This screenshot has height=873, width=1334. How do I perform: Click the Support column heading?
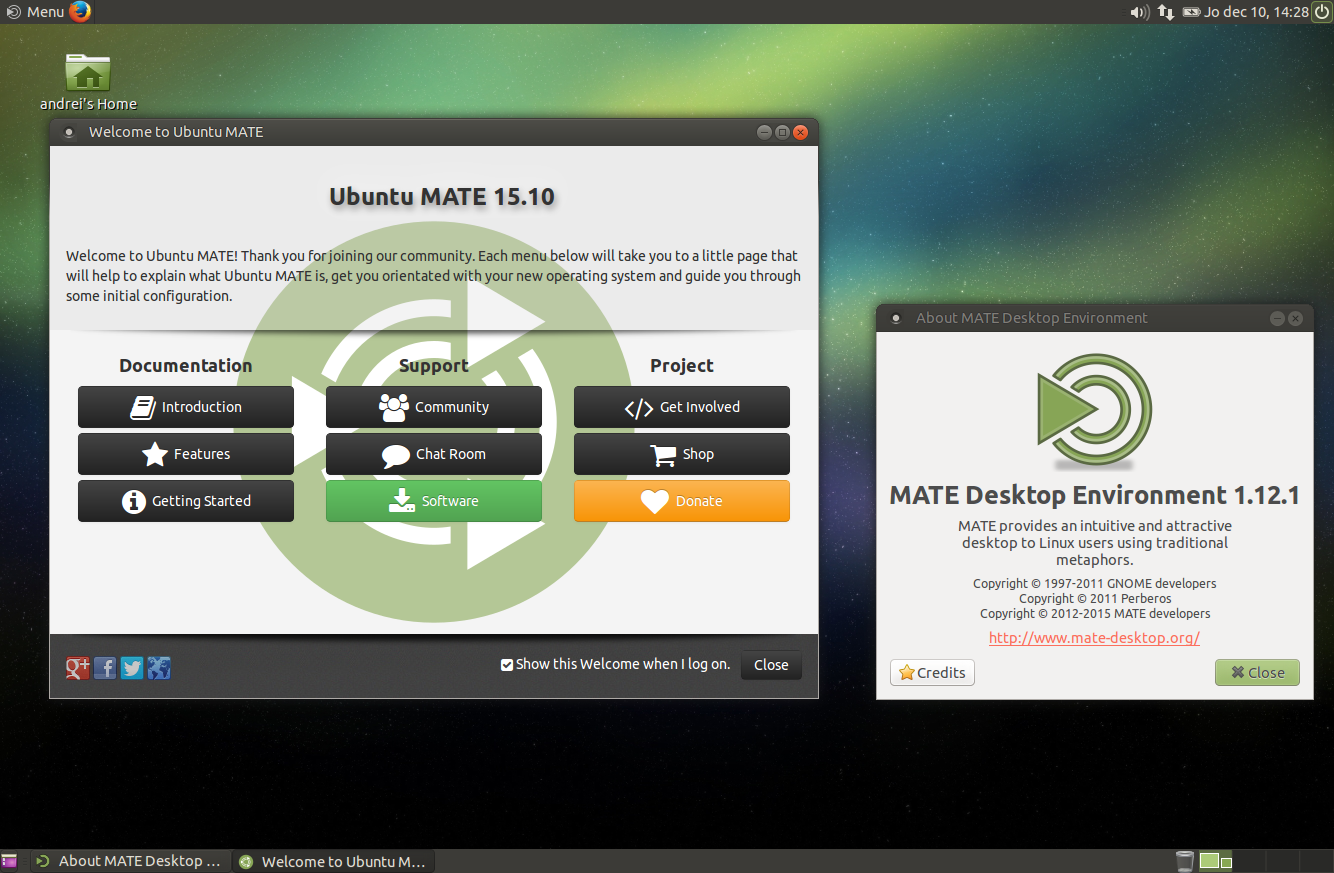(x=434, y=366)
